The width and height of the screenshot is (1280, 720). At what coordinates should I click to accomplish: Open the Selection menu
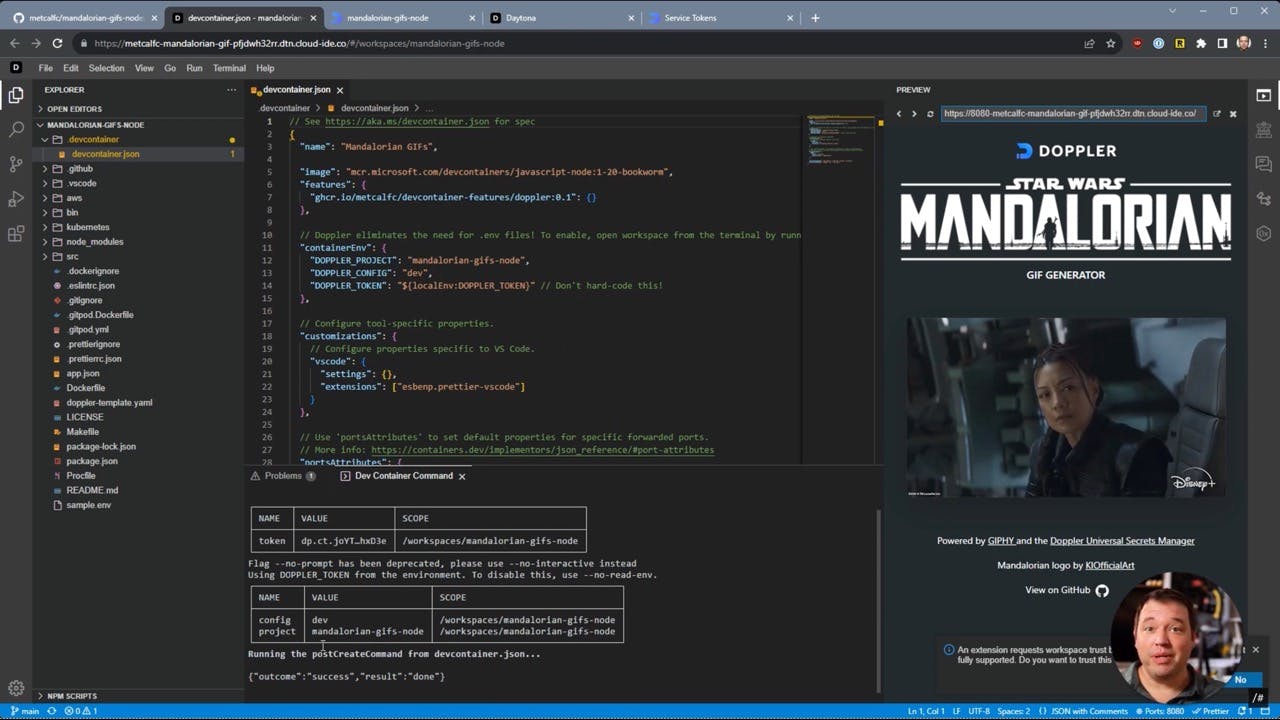pyautogui.click(x=106, y=68)
